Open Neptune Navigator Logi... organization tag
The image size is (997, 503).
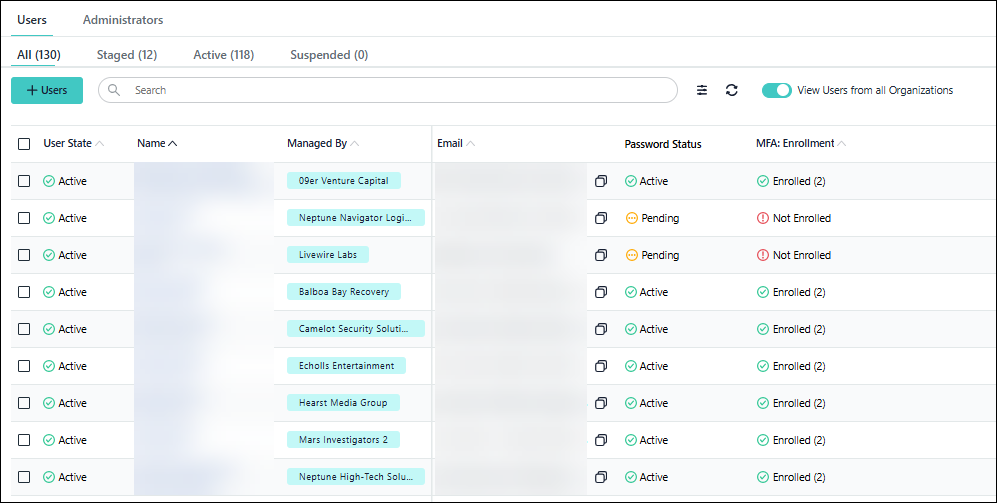click(x=355, y=217)
